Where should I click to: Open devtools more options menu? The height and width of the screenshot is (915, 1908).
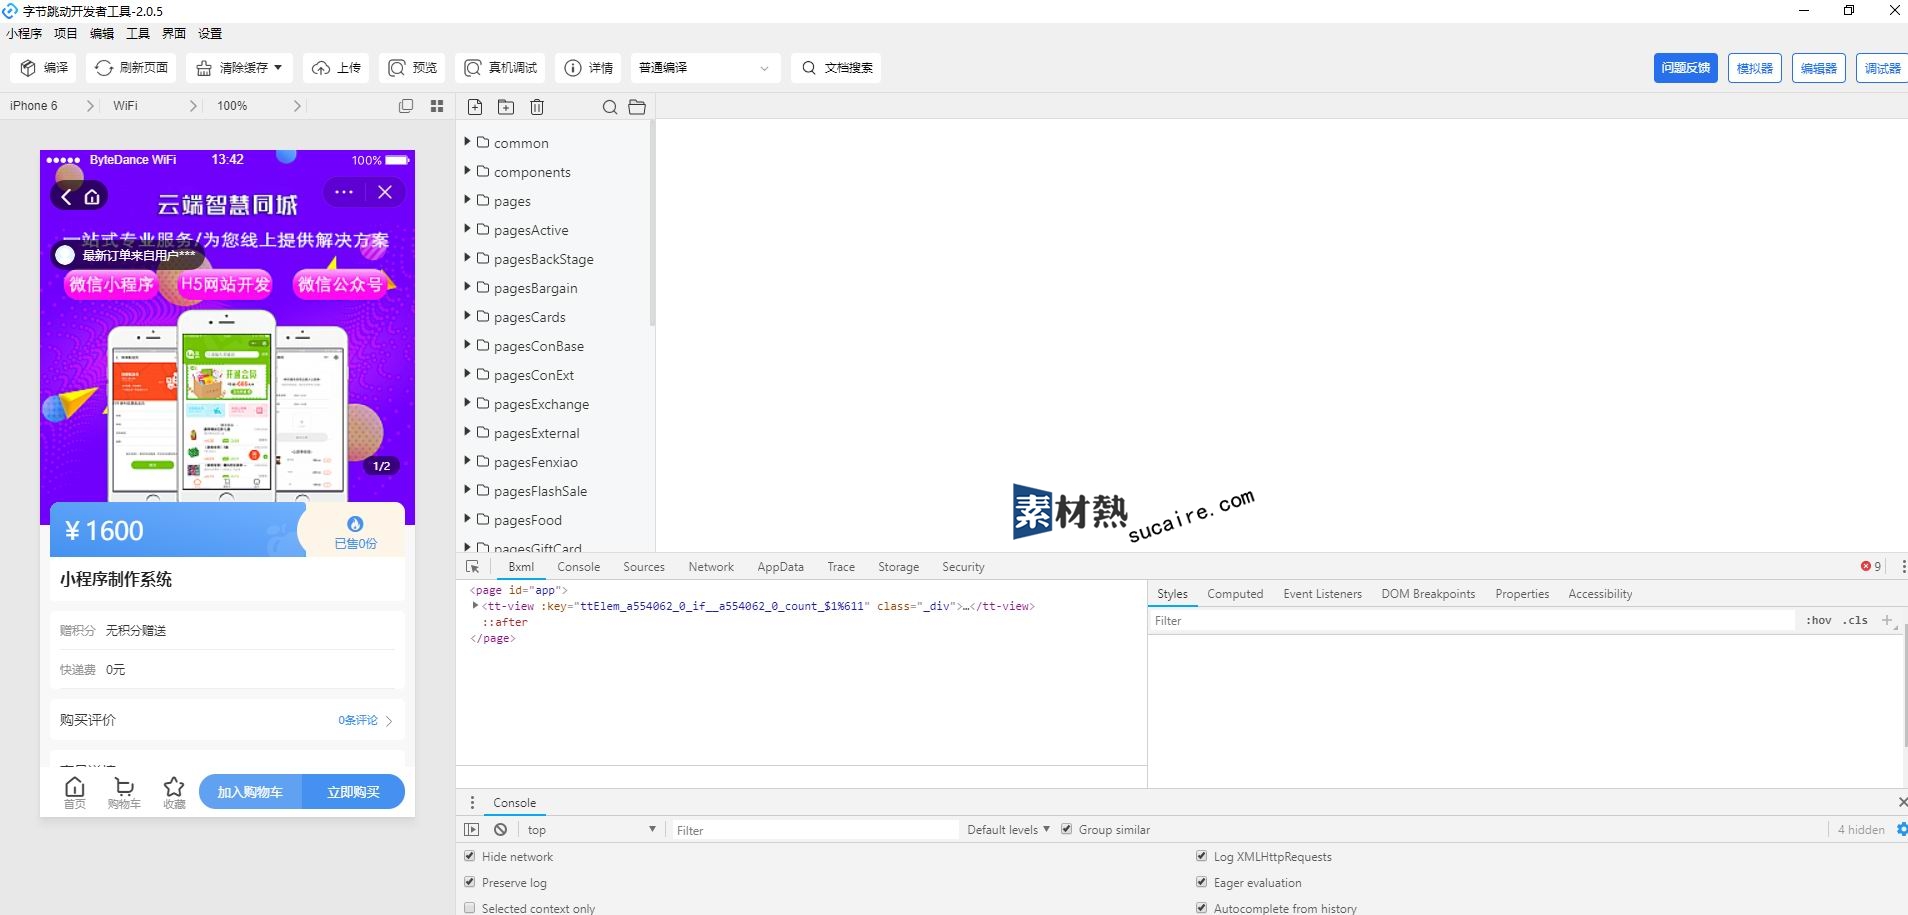point(1903,566)
